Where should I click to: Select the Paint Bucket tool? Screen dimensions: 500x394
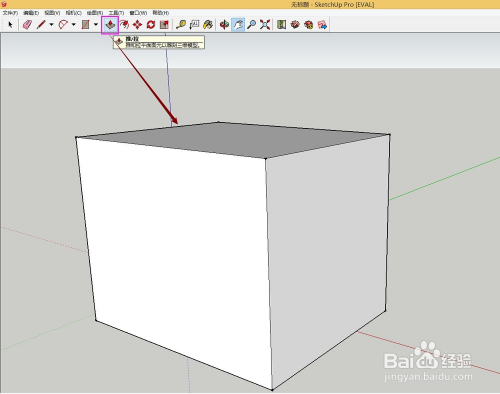tap(208, 25)
